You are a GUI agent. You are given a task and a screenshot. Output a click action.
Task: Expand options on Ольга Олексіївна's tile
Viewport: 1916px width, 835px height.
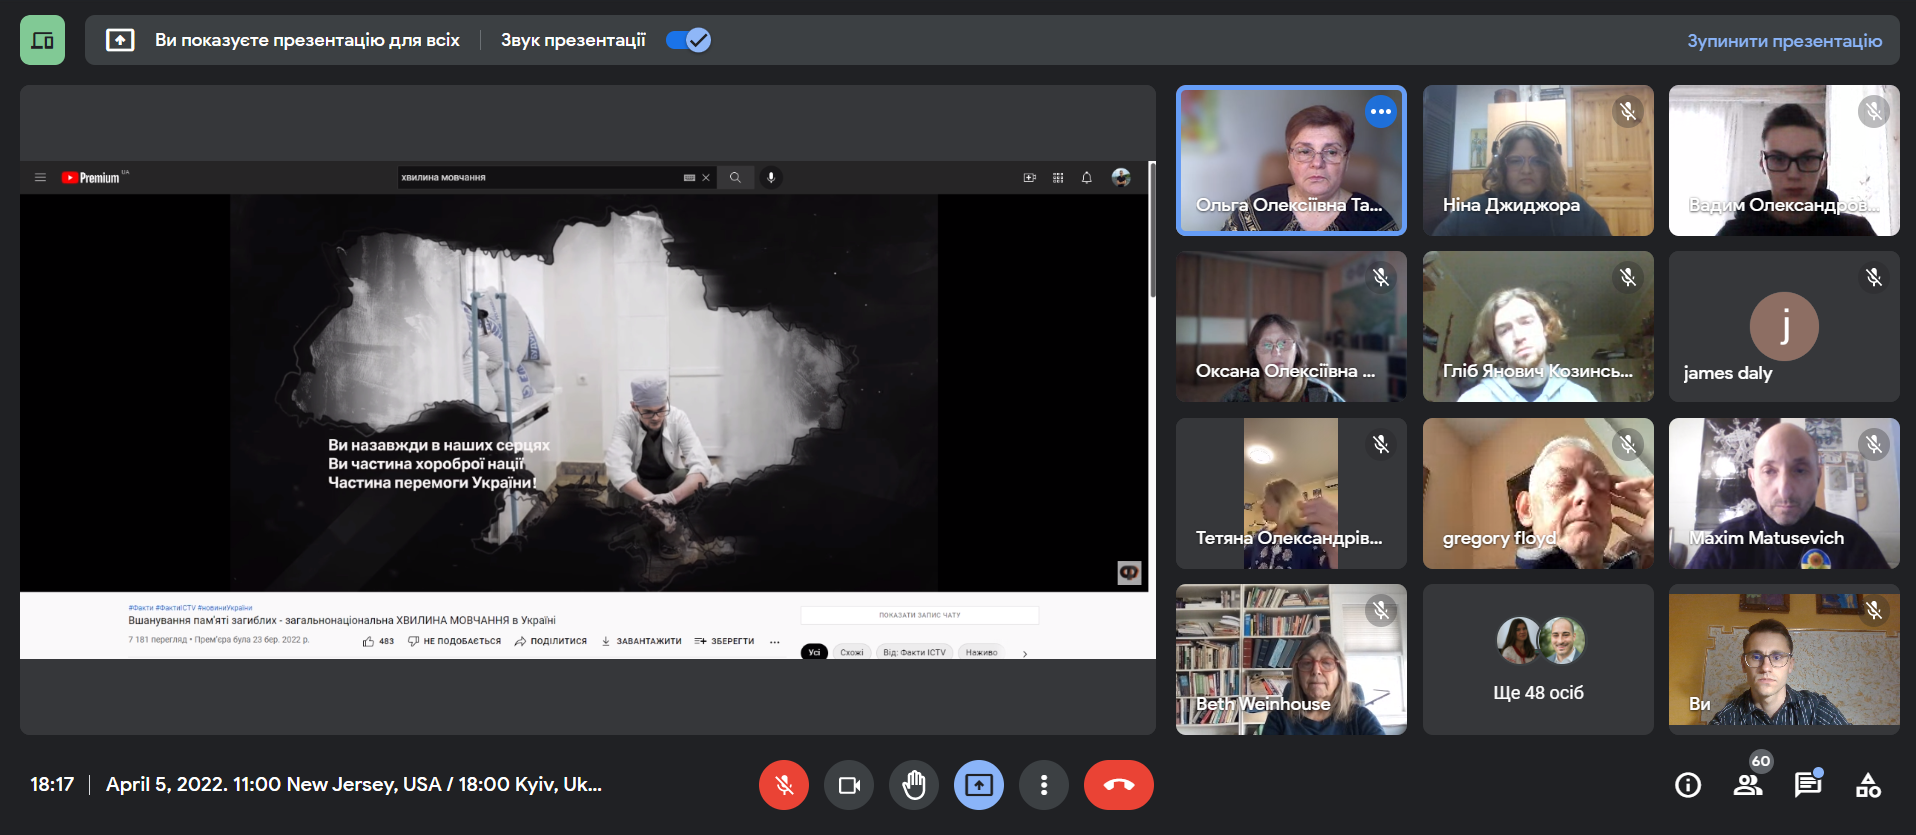point(1380,112)
